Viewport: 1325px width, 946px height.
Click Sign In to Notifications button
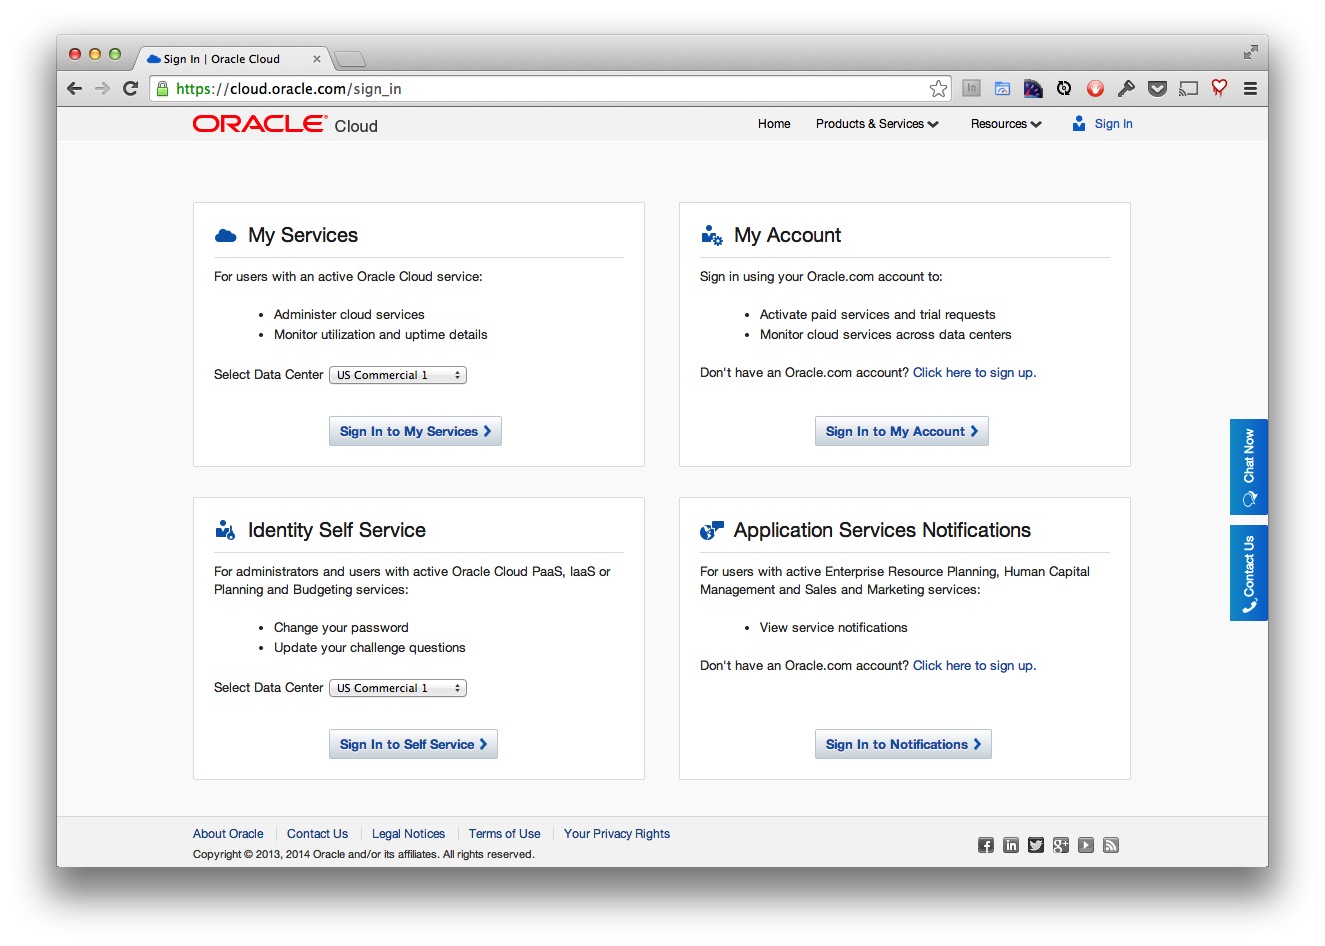coord(903,744)
